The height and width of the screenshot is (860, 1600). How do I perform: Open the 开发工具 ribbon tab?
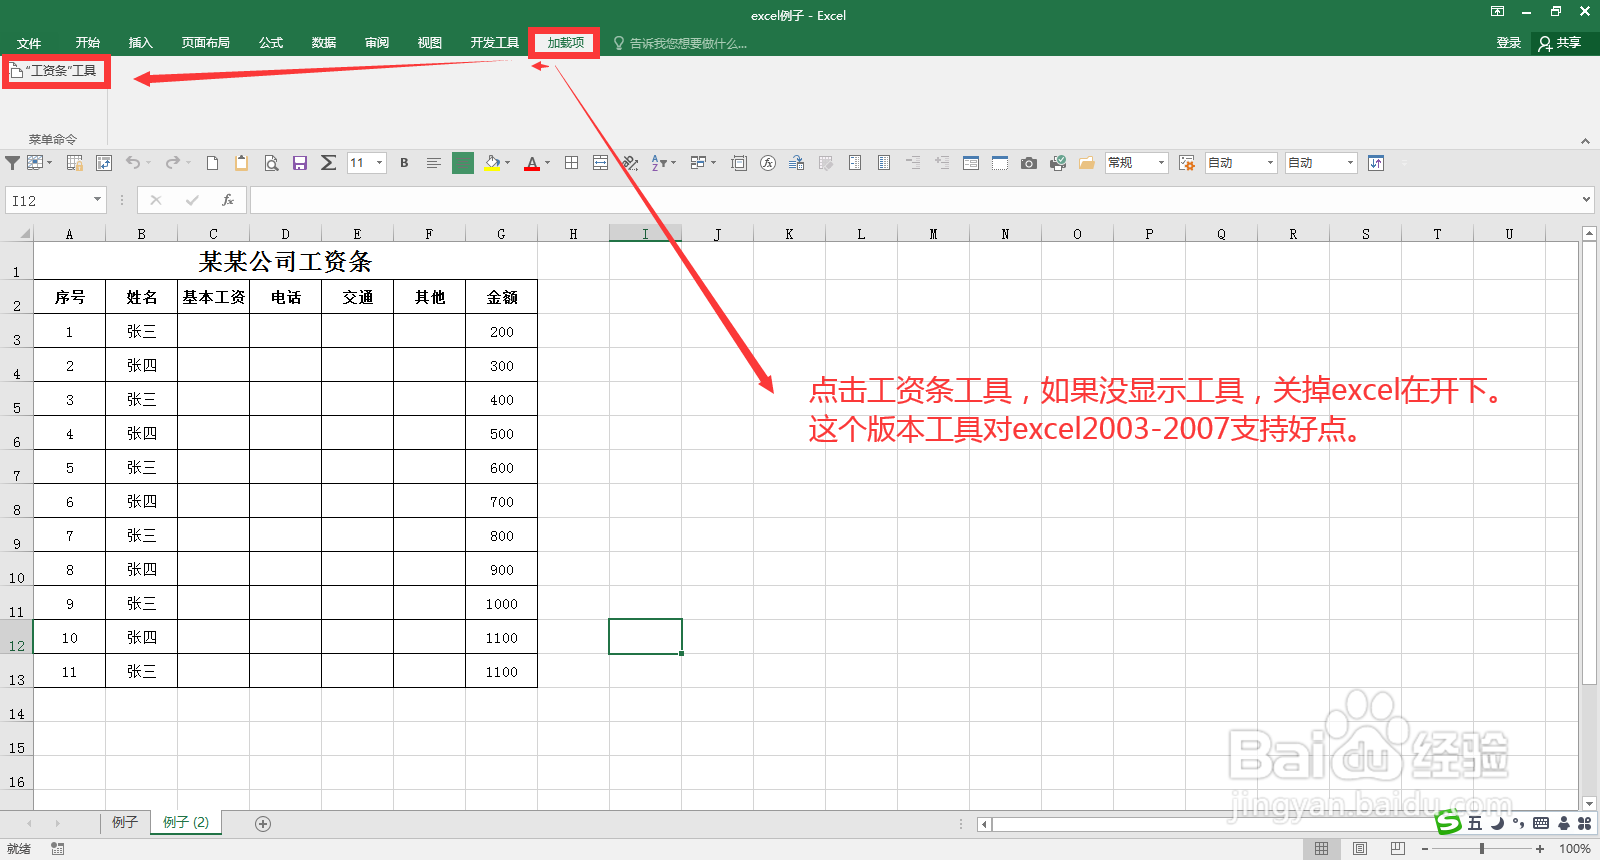(495, 43)
